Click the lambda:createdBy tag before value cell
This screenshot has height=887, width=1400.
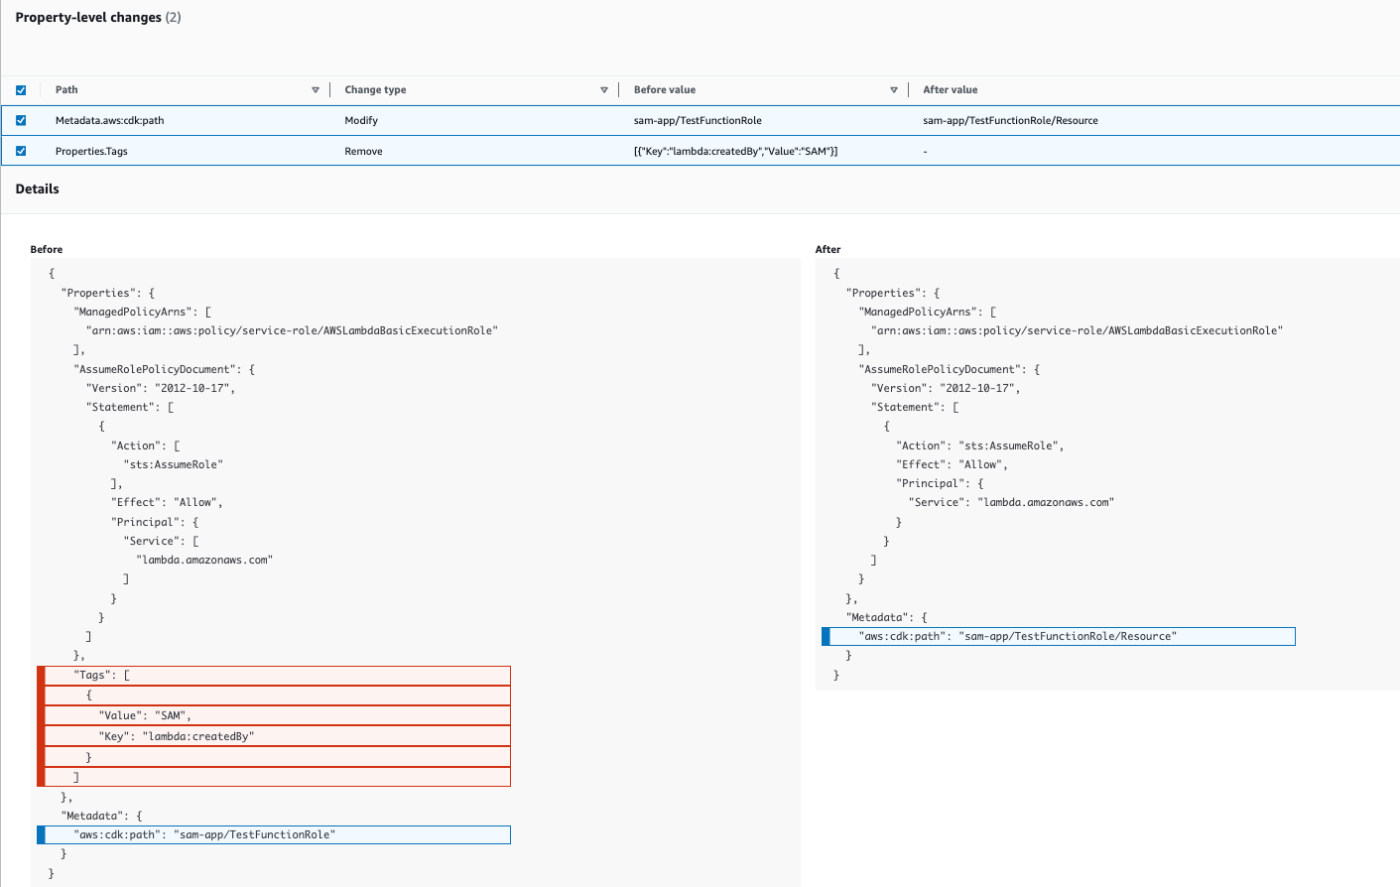point(736,151)
